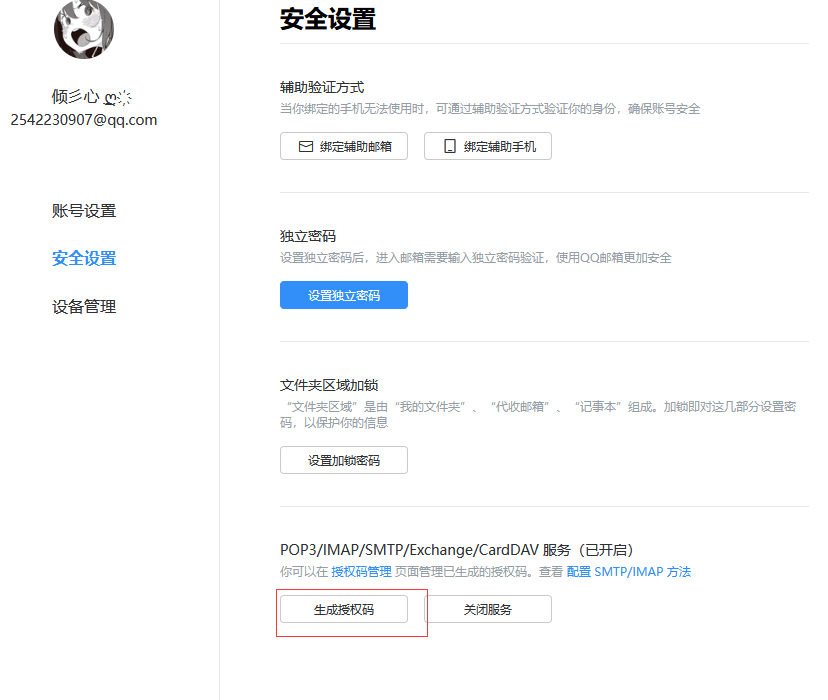Open 账号设置 in the sidebar

[84, 211]
